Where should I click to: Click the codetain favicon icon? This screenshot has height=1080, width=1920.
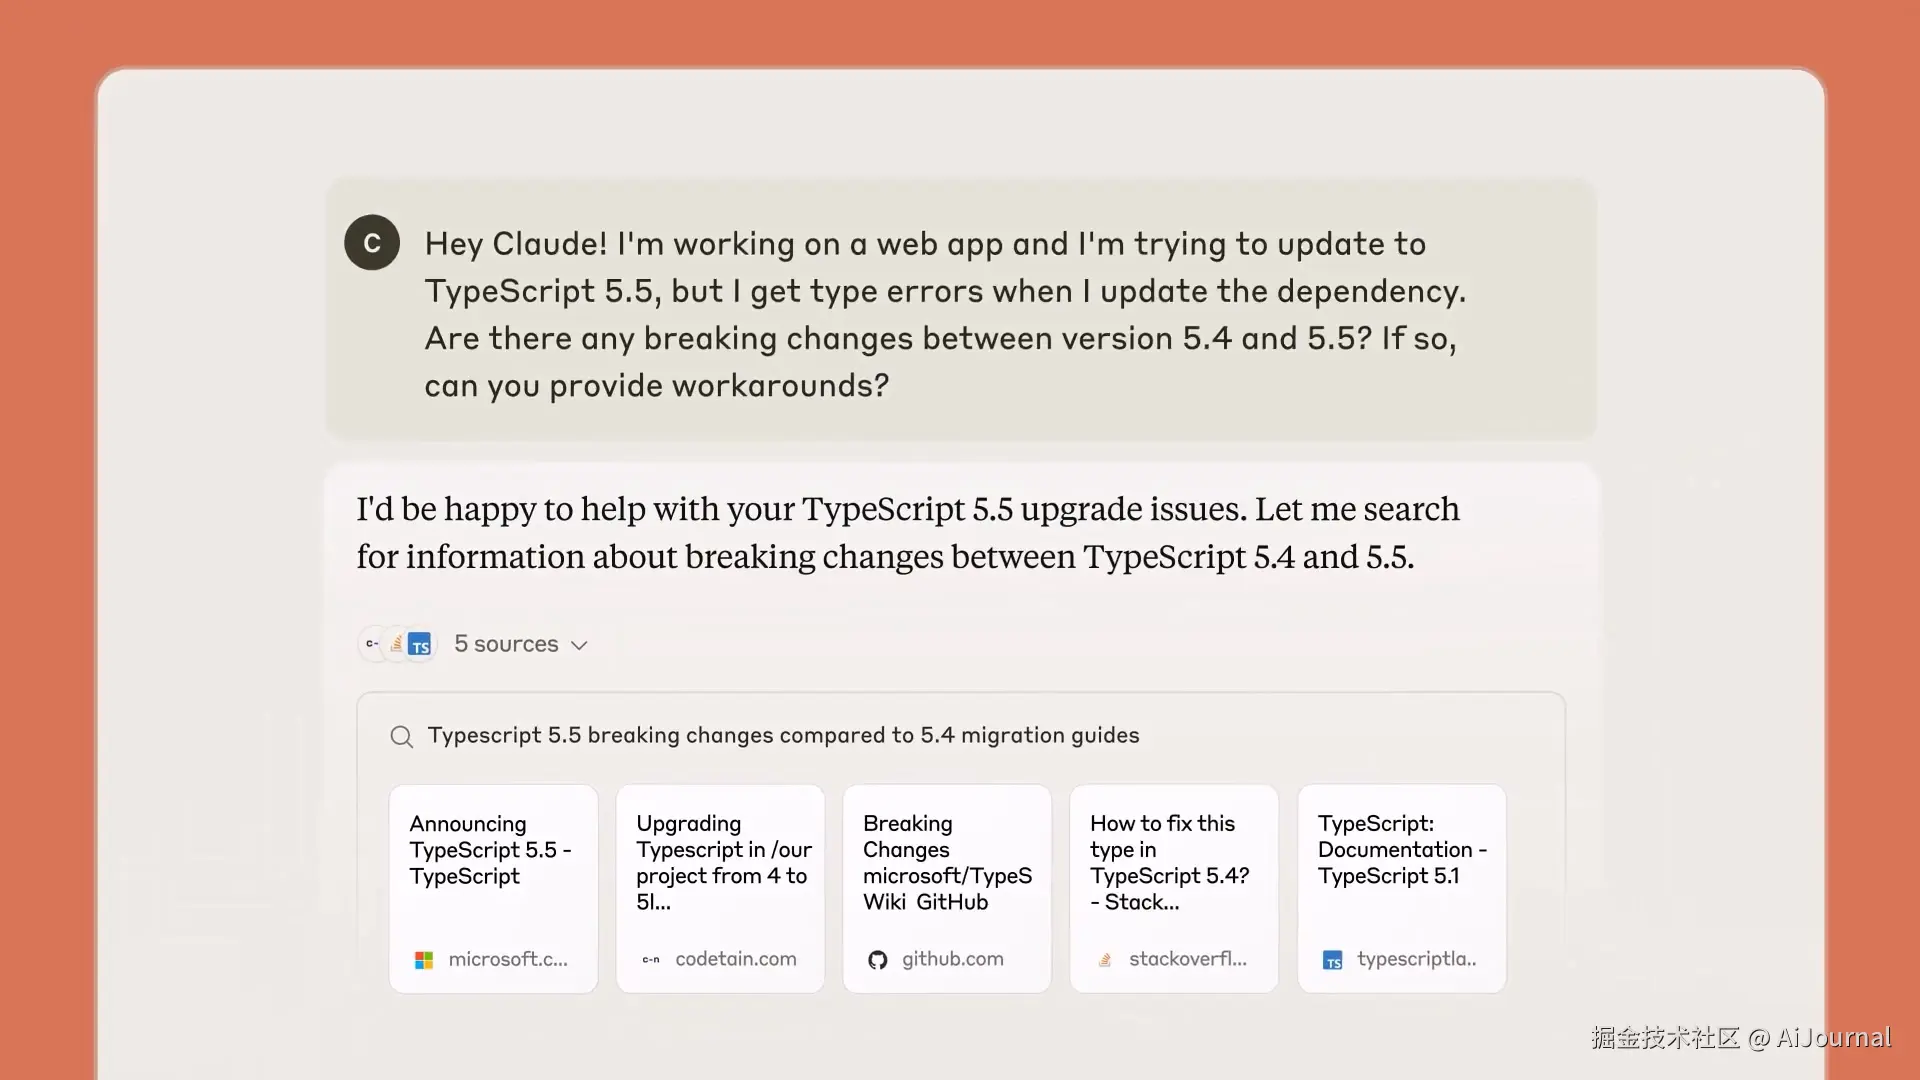point(651,960)
